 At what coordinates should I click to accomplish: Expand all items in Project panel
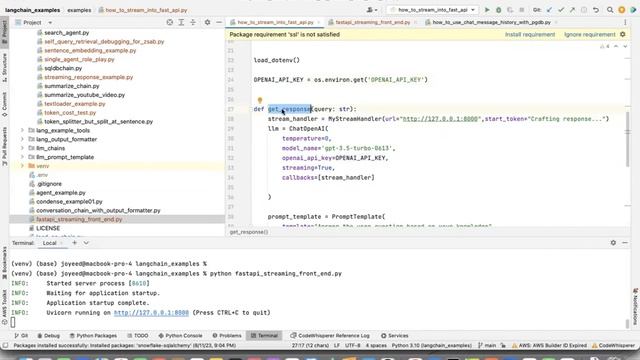[x=181, y=22]
